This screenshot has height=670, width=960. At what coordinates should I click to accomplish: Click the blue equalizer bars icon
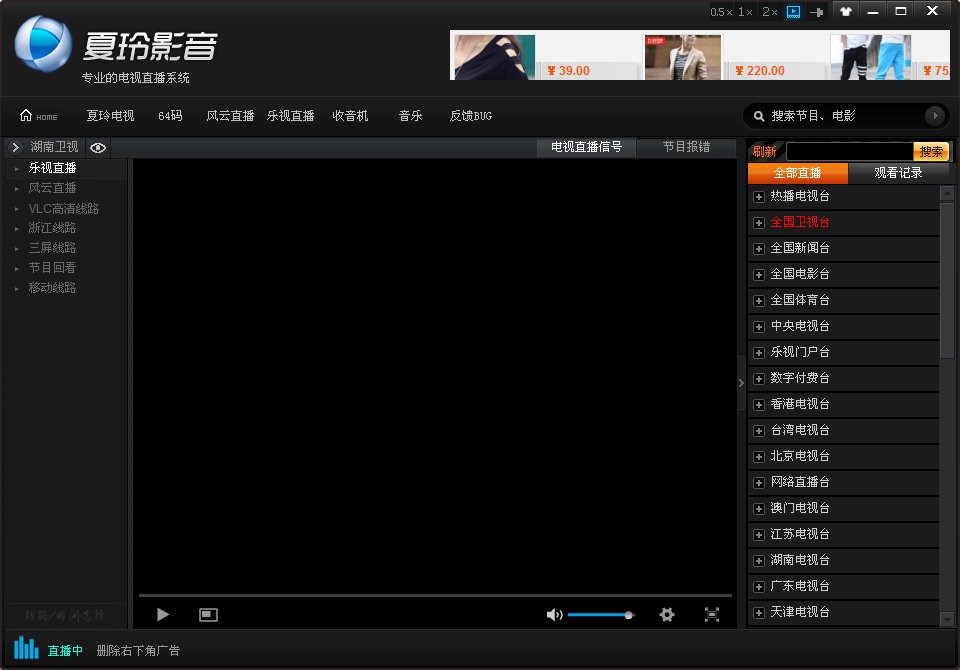pyautogui.click(x=26, y=647)
